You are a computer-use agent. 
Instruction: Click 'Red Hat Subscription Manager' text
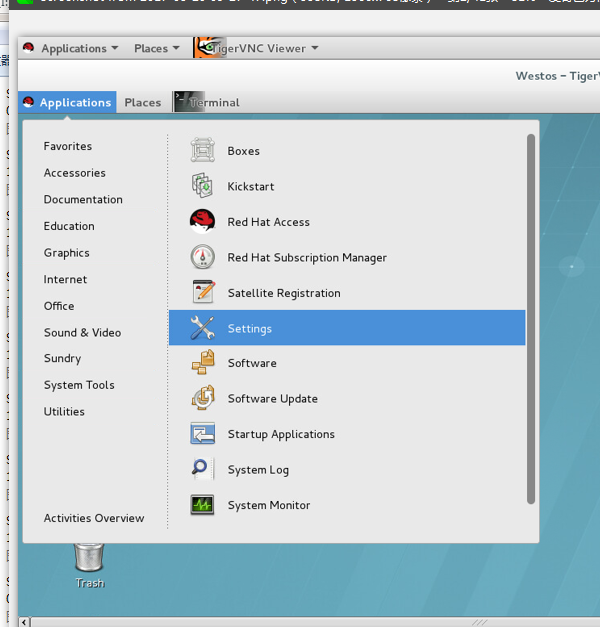click(x=307, y=258)
